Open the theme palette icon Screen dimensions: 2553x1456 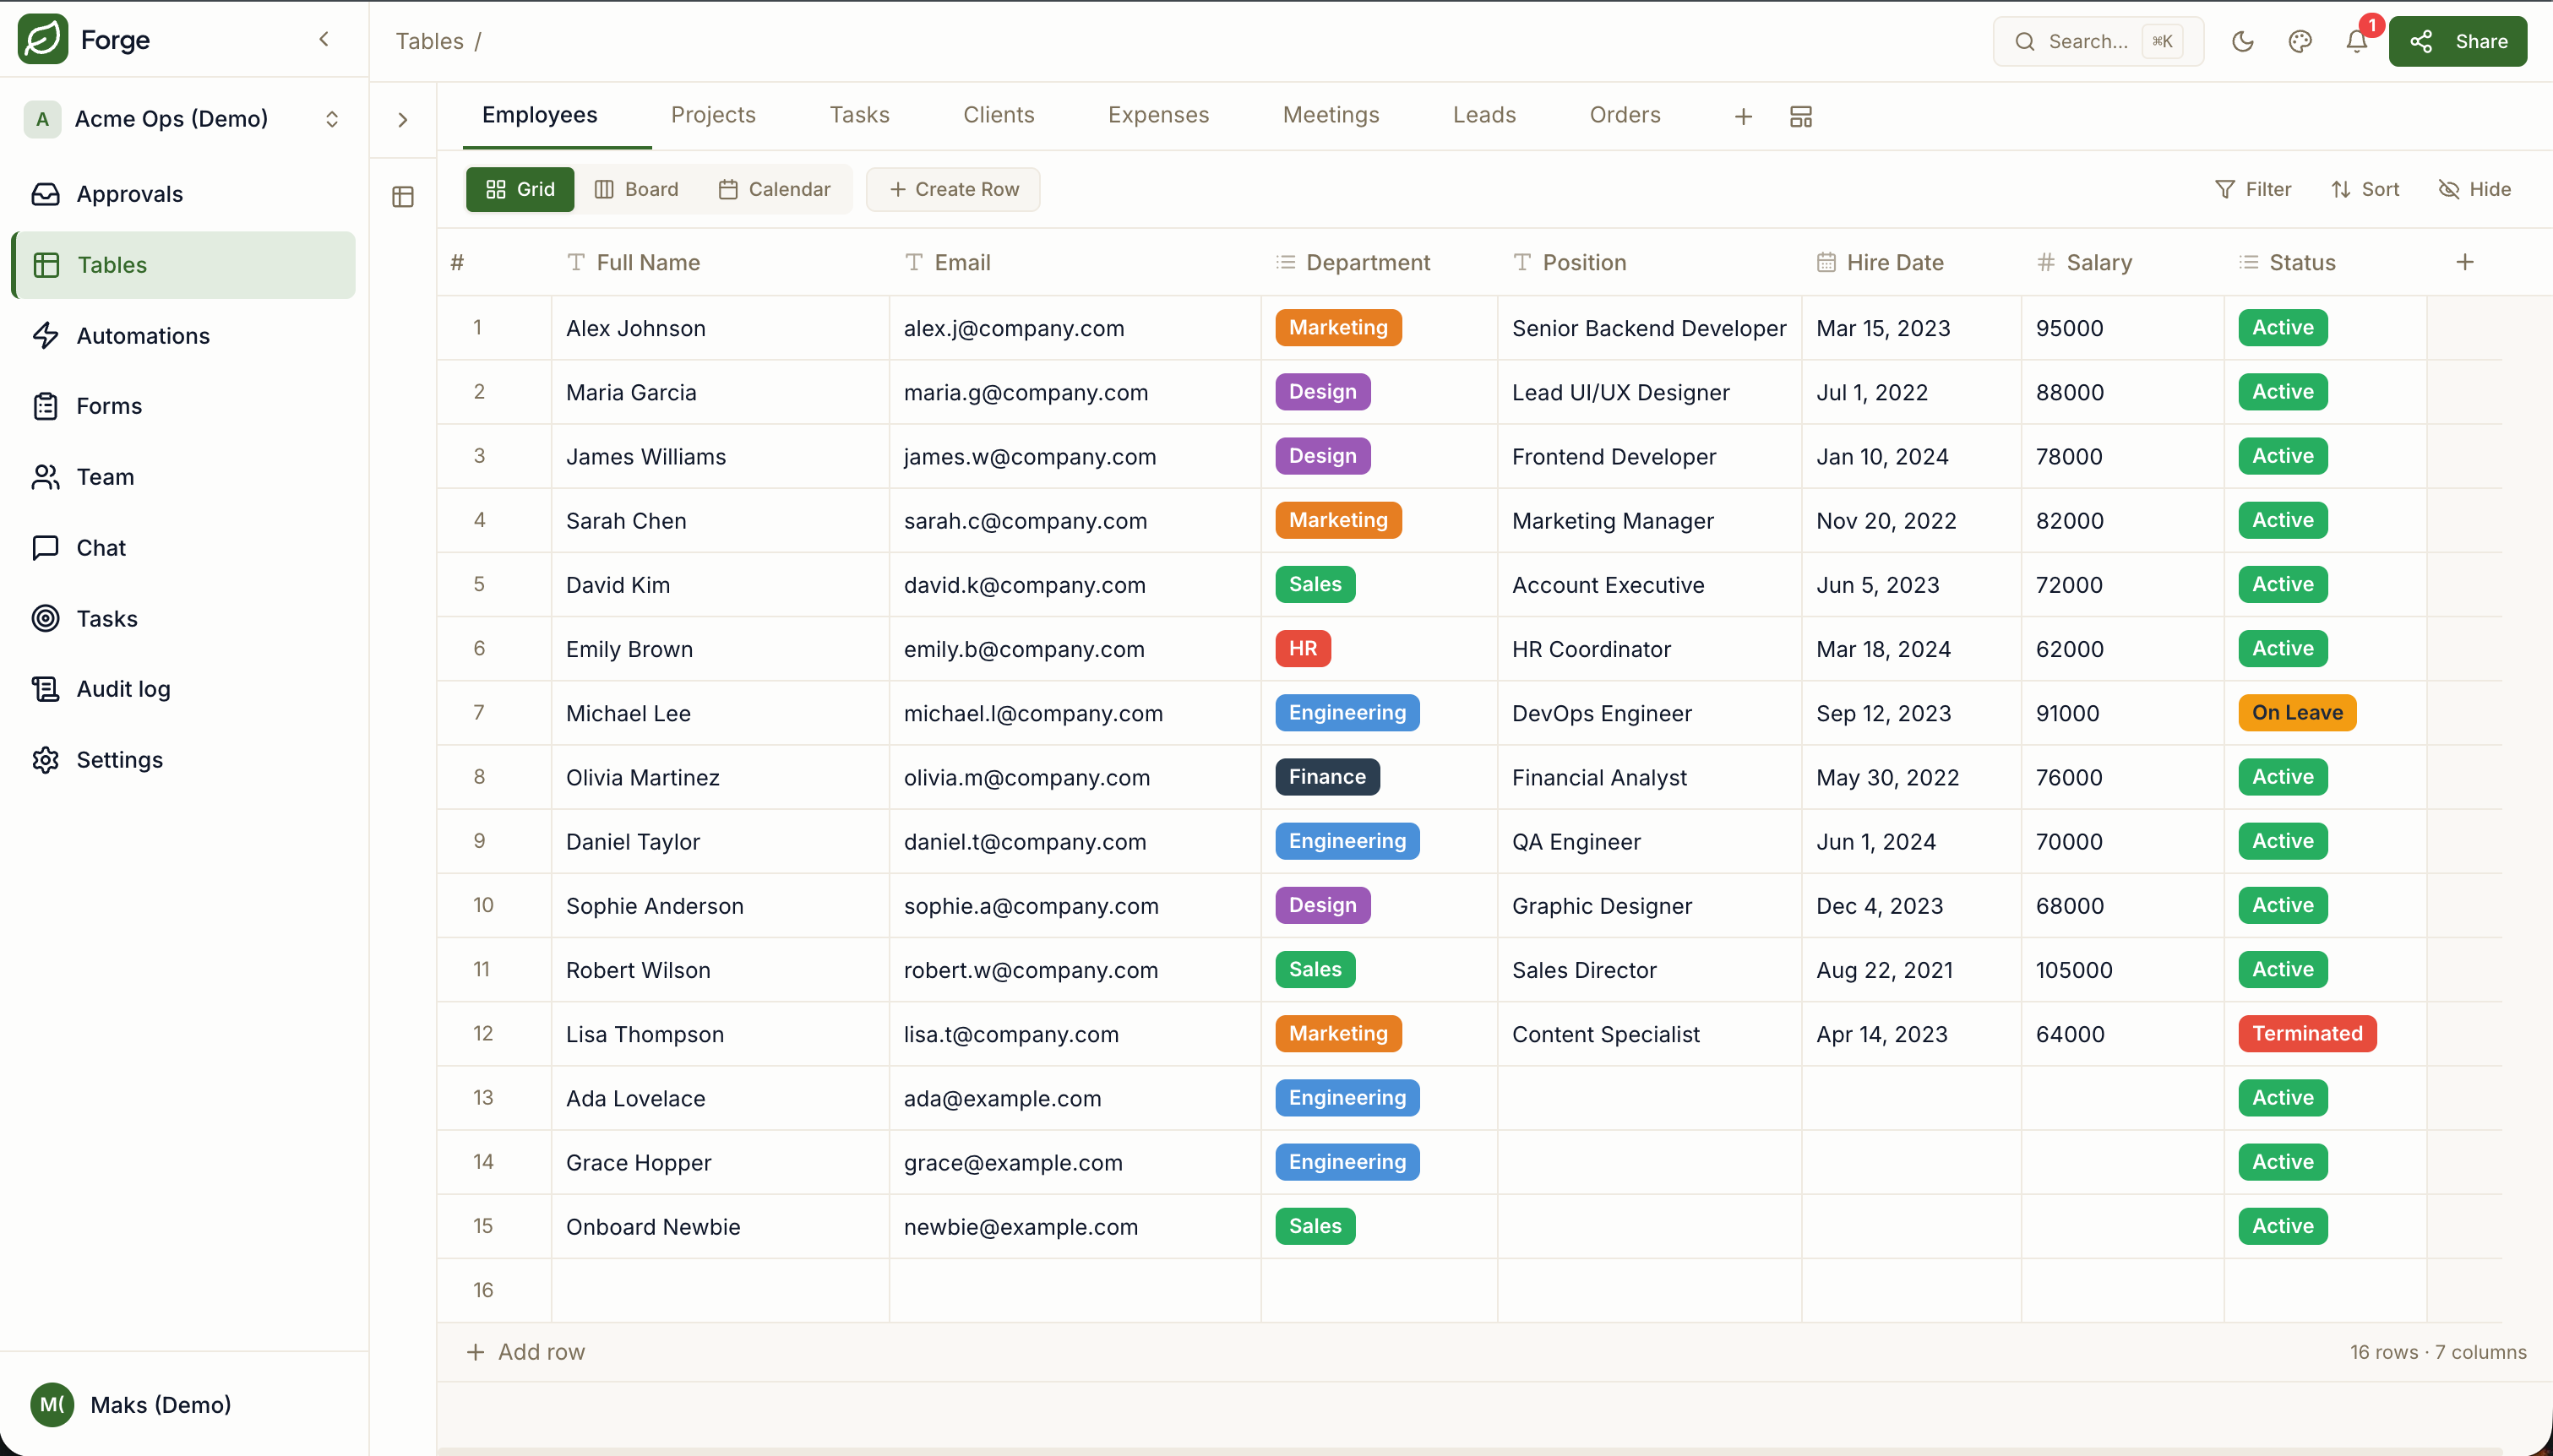pos(2300,41)
